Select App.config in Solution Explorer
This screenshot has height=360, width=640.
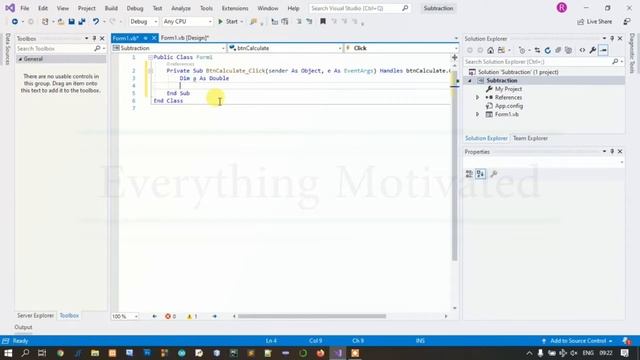click(509, 106)
